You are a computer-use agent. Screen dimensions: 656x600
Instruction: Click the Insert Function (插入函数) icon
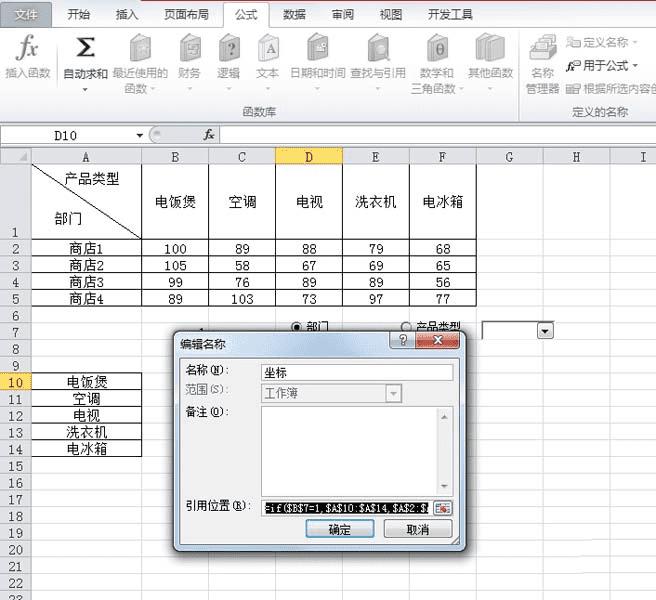[x=28, y=47]
